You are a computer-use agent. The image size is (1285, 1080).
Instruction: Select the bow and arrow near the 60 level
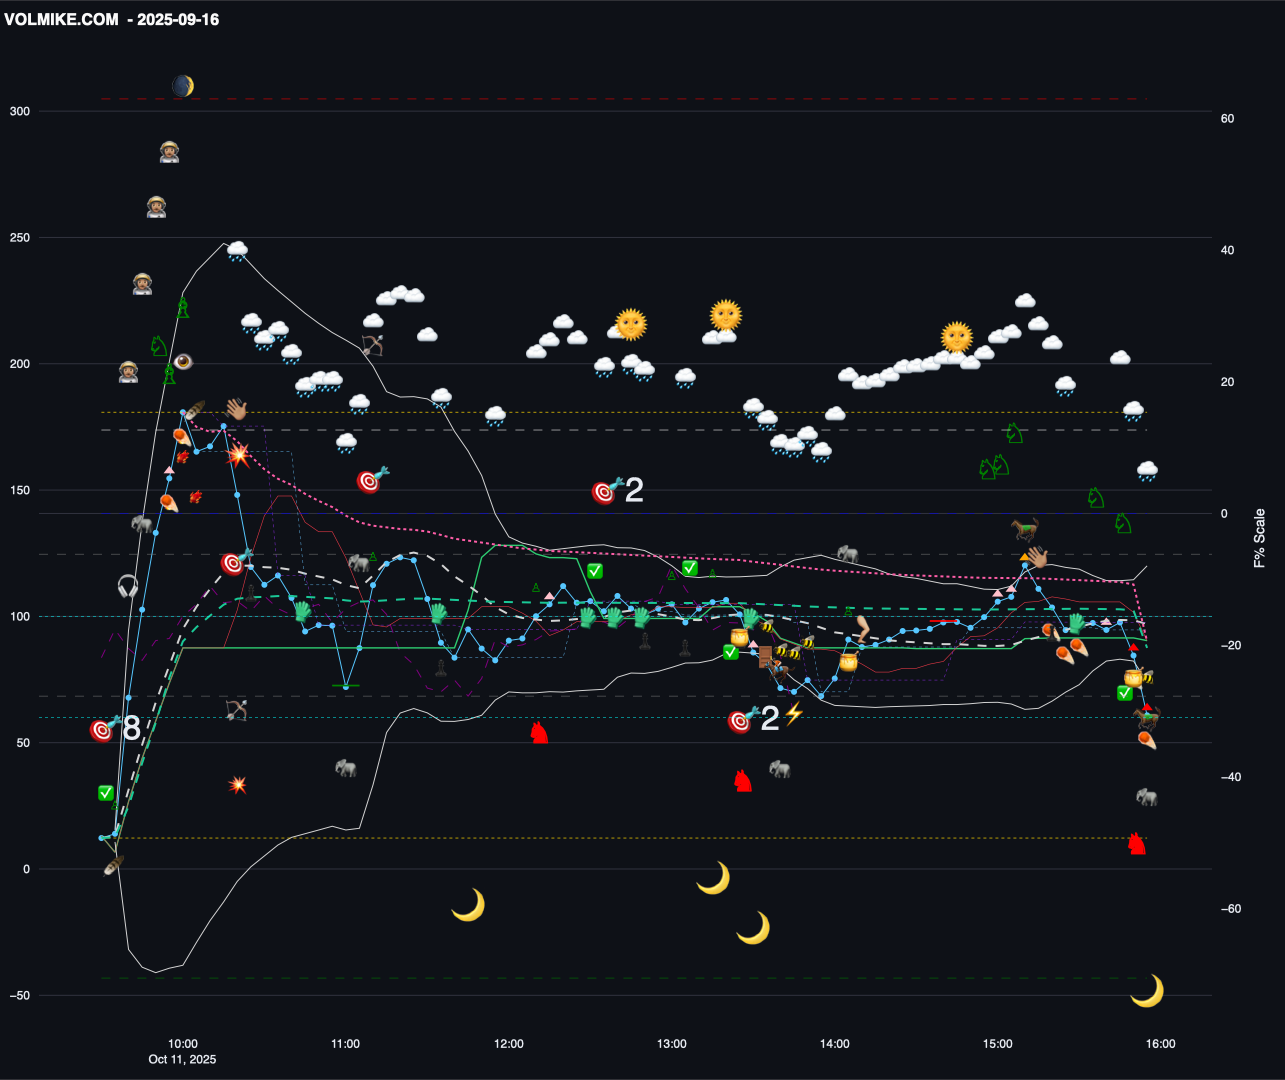236,710
